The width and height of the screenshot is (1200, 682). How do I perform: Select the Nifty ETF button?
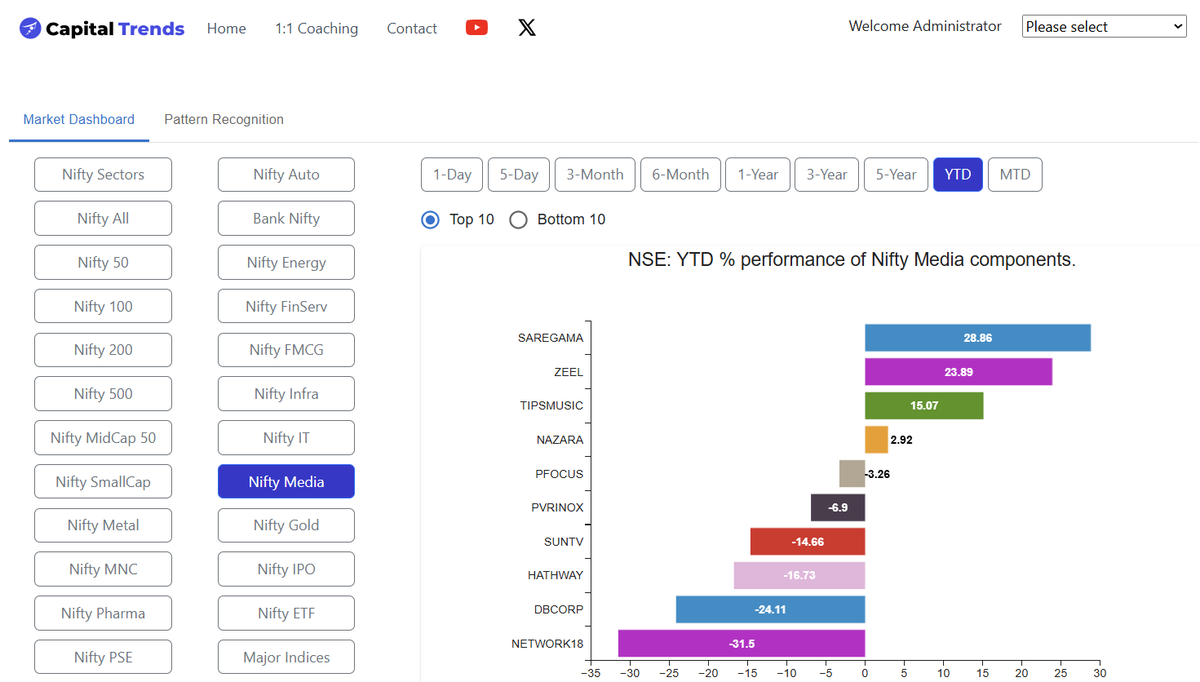tap(286, 613)
